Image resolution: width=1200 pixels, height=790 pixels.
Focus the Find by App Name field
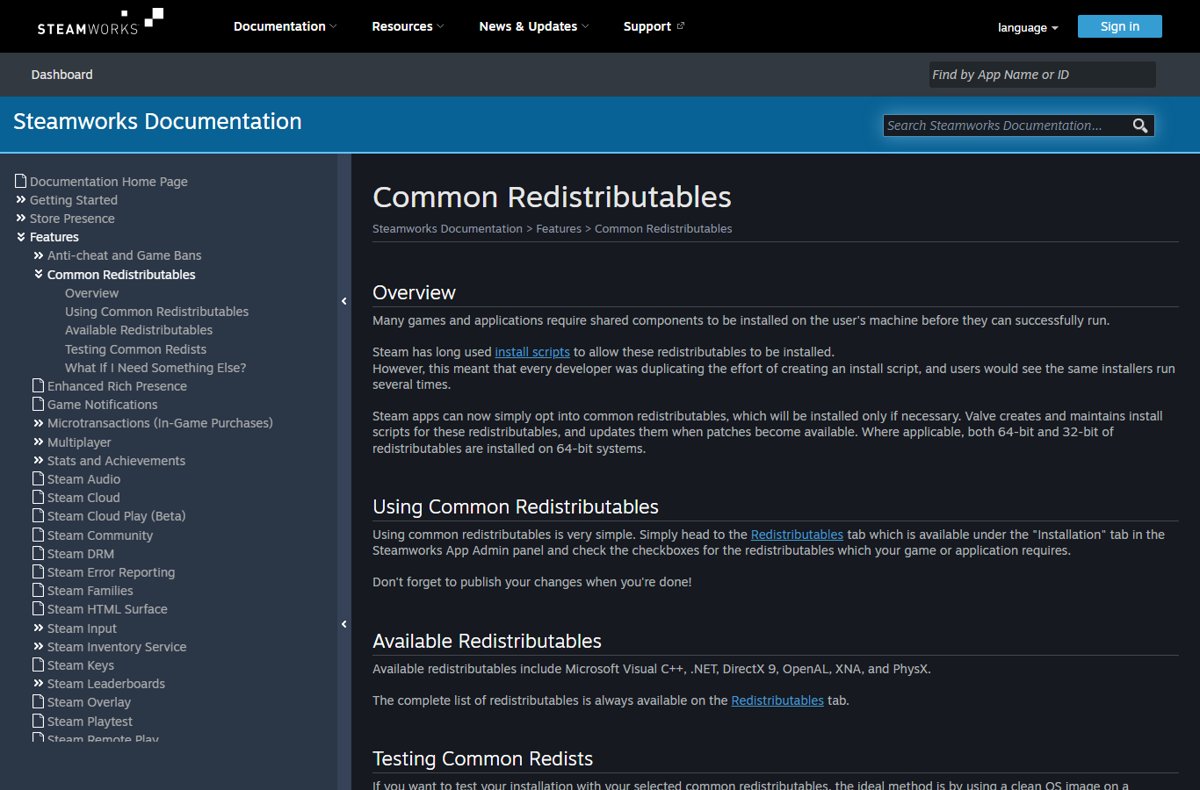[1042, 75]
